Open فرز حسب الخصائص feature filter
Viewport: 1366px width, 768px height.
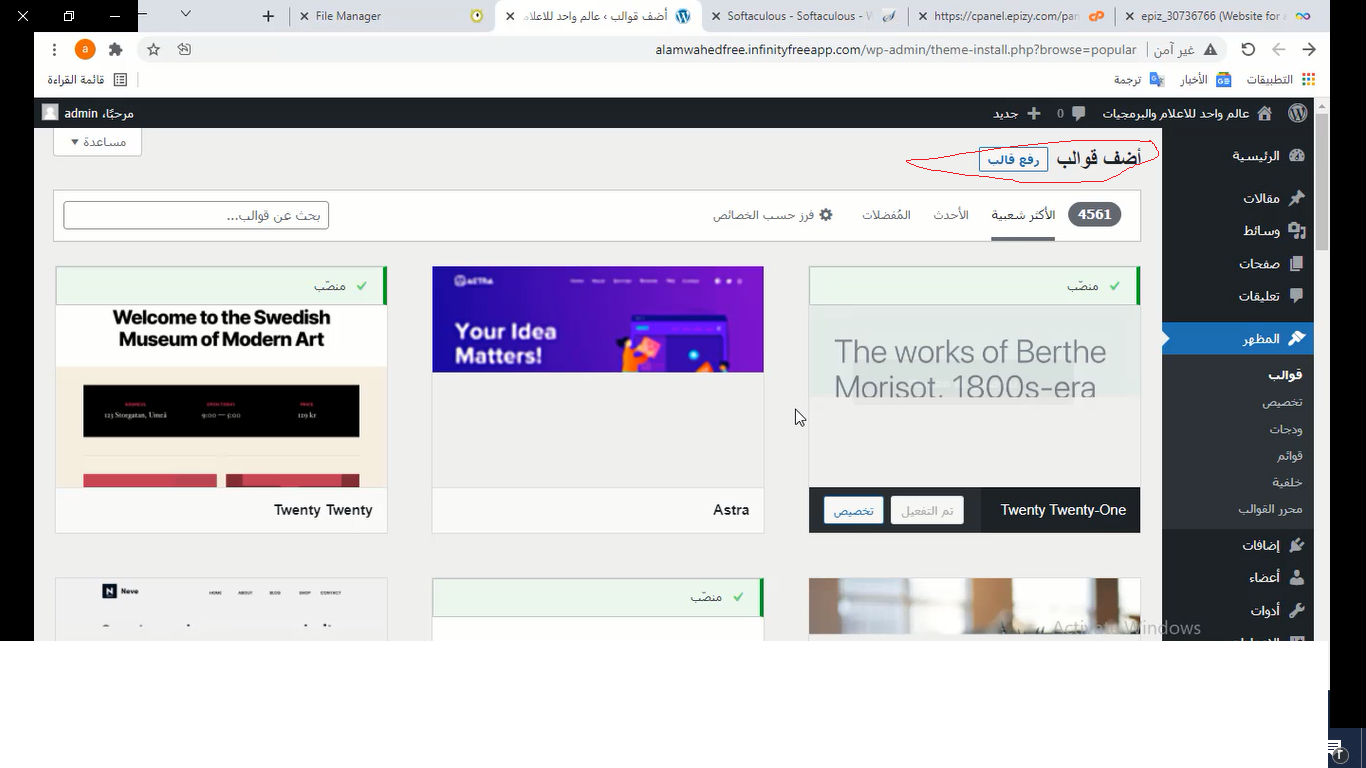pyautogui.click(x=772, y=215)
